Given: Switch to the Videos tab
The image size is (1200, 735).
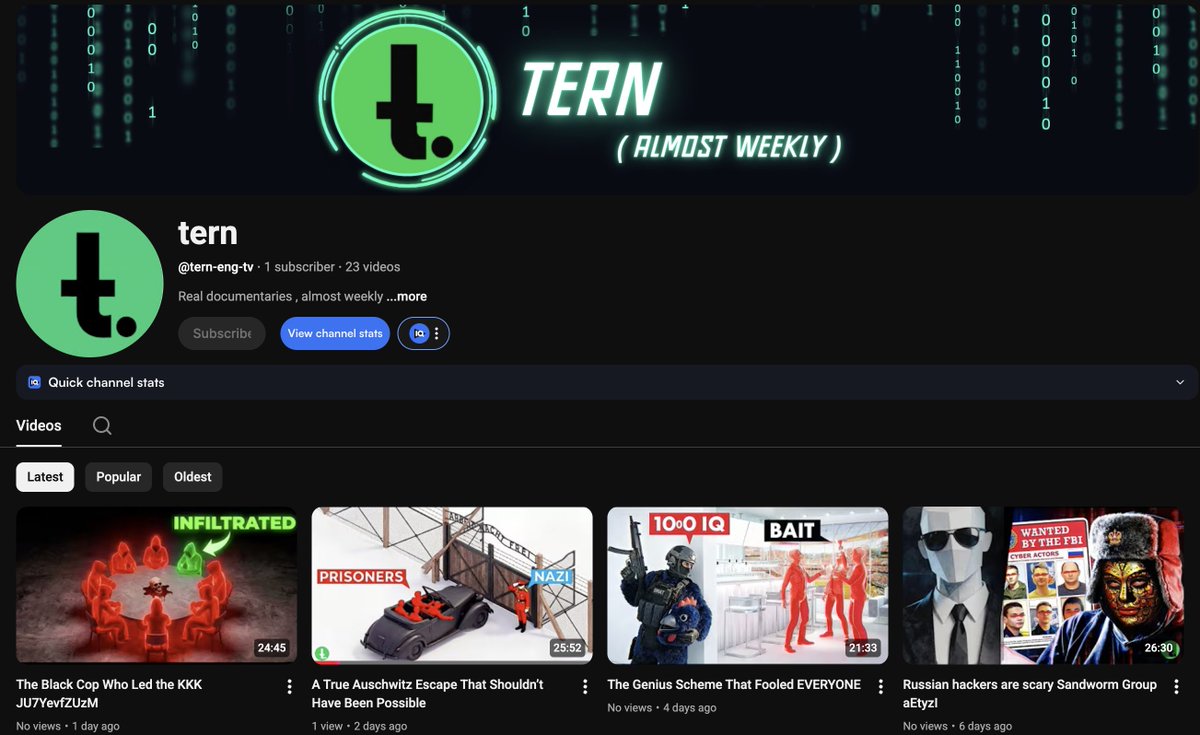Looking at the screenshot, I should [x=39, y=426].
